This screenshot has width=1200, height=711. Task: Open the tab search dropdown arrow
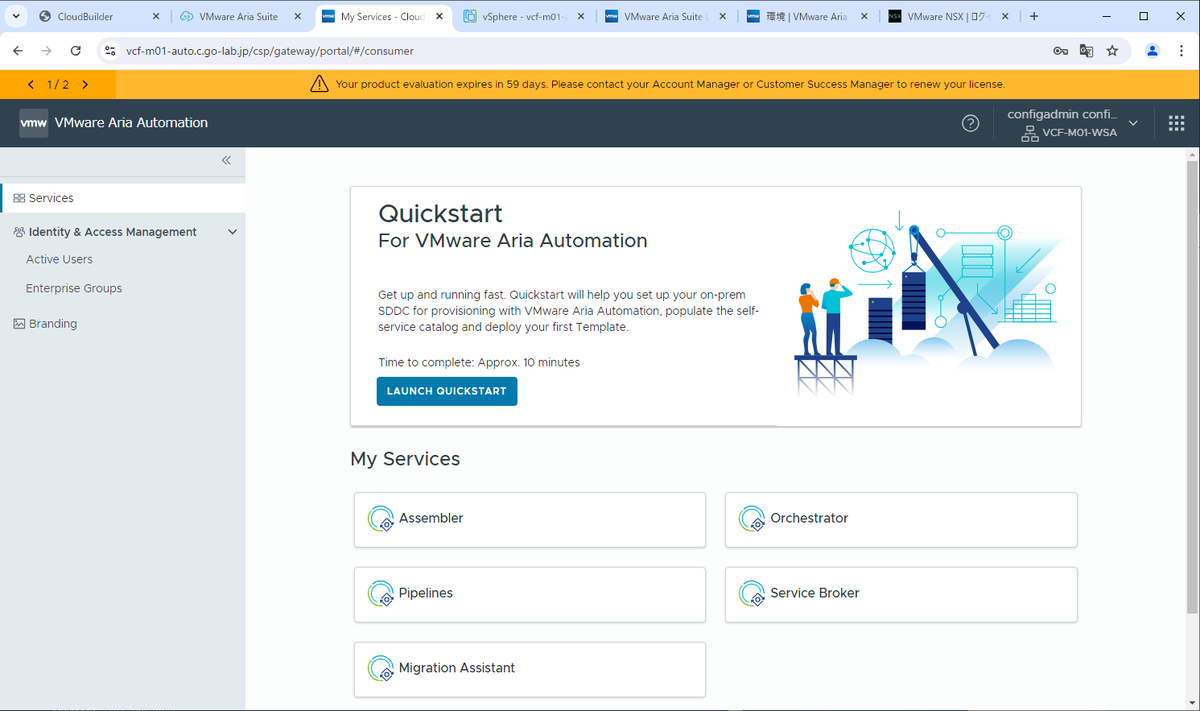click(x=17, y=17)
